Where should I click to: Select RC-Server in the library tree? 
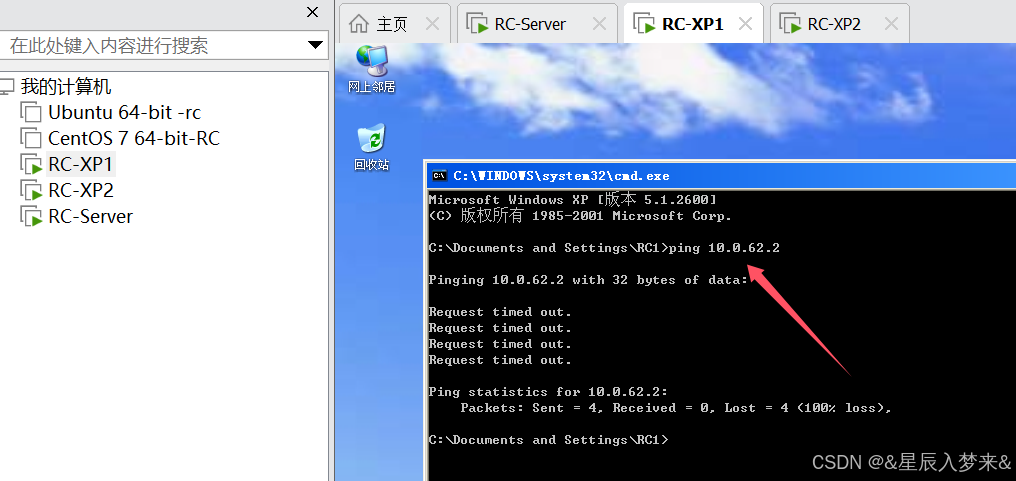(x=90, y=216)
